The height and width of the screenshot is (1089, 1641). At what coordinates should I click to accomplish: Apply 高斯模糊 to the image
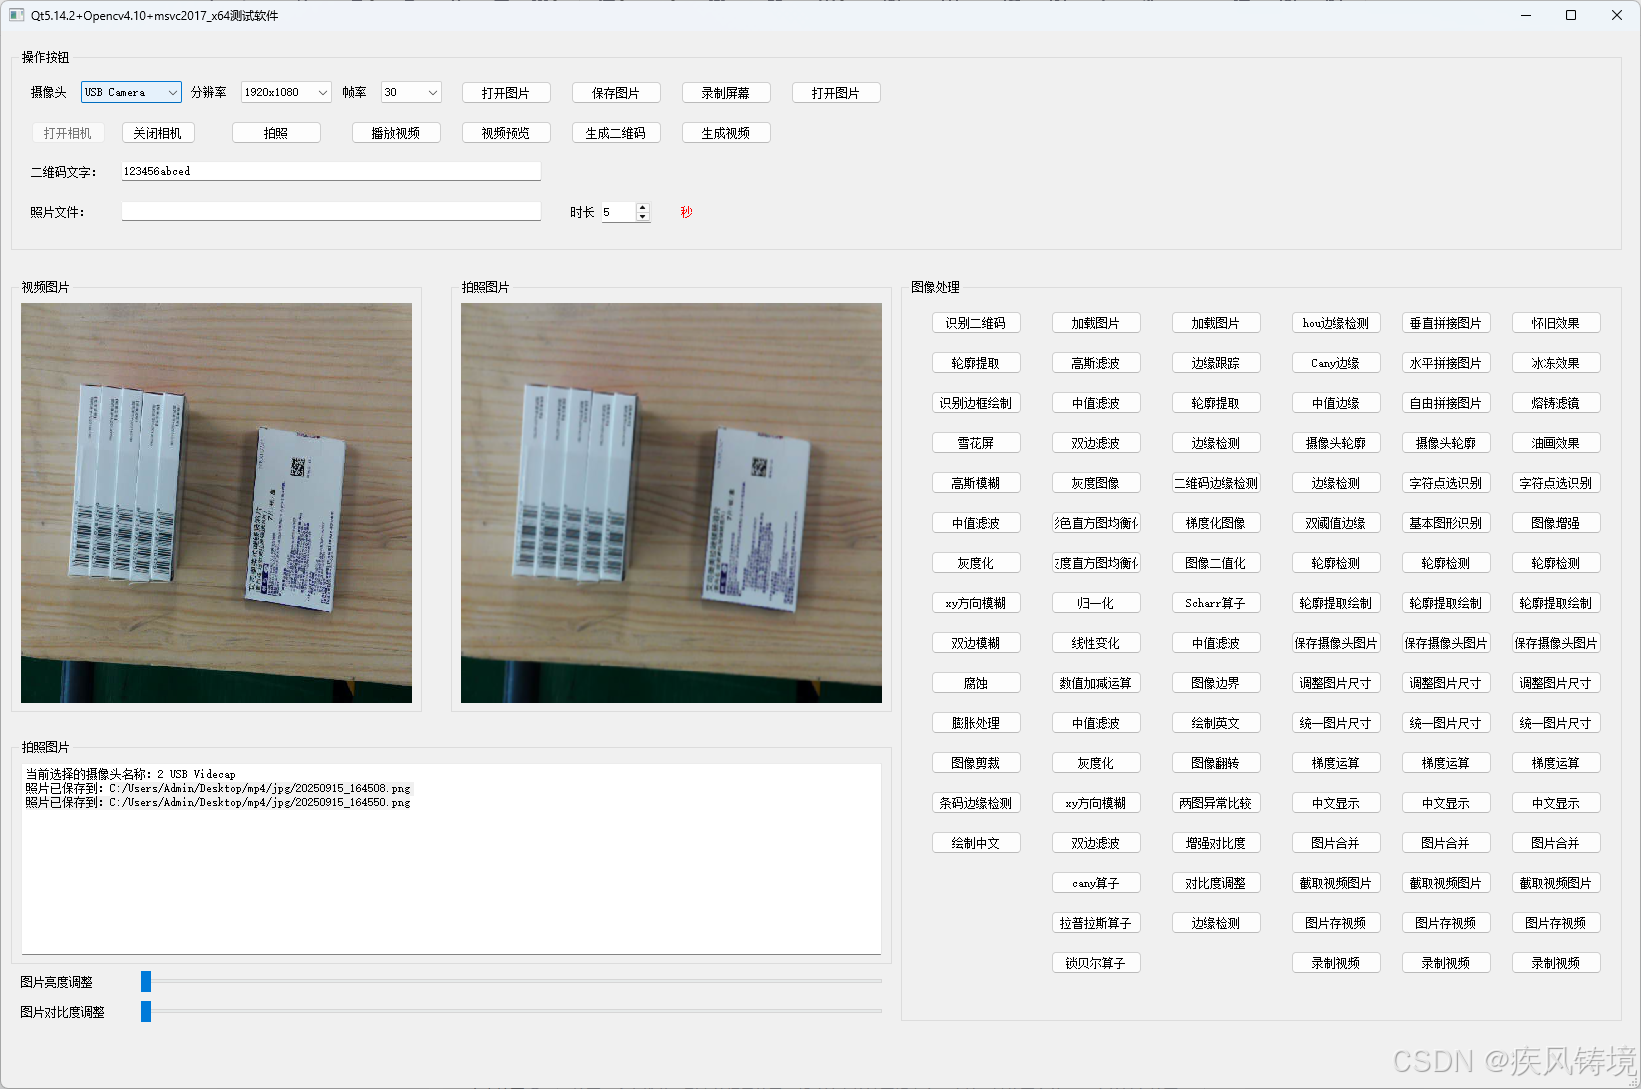click(x=976, y=483)
